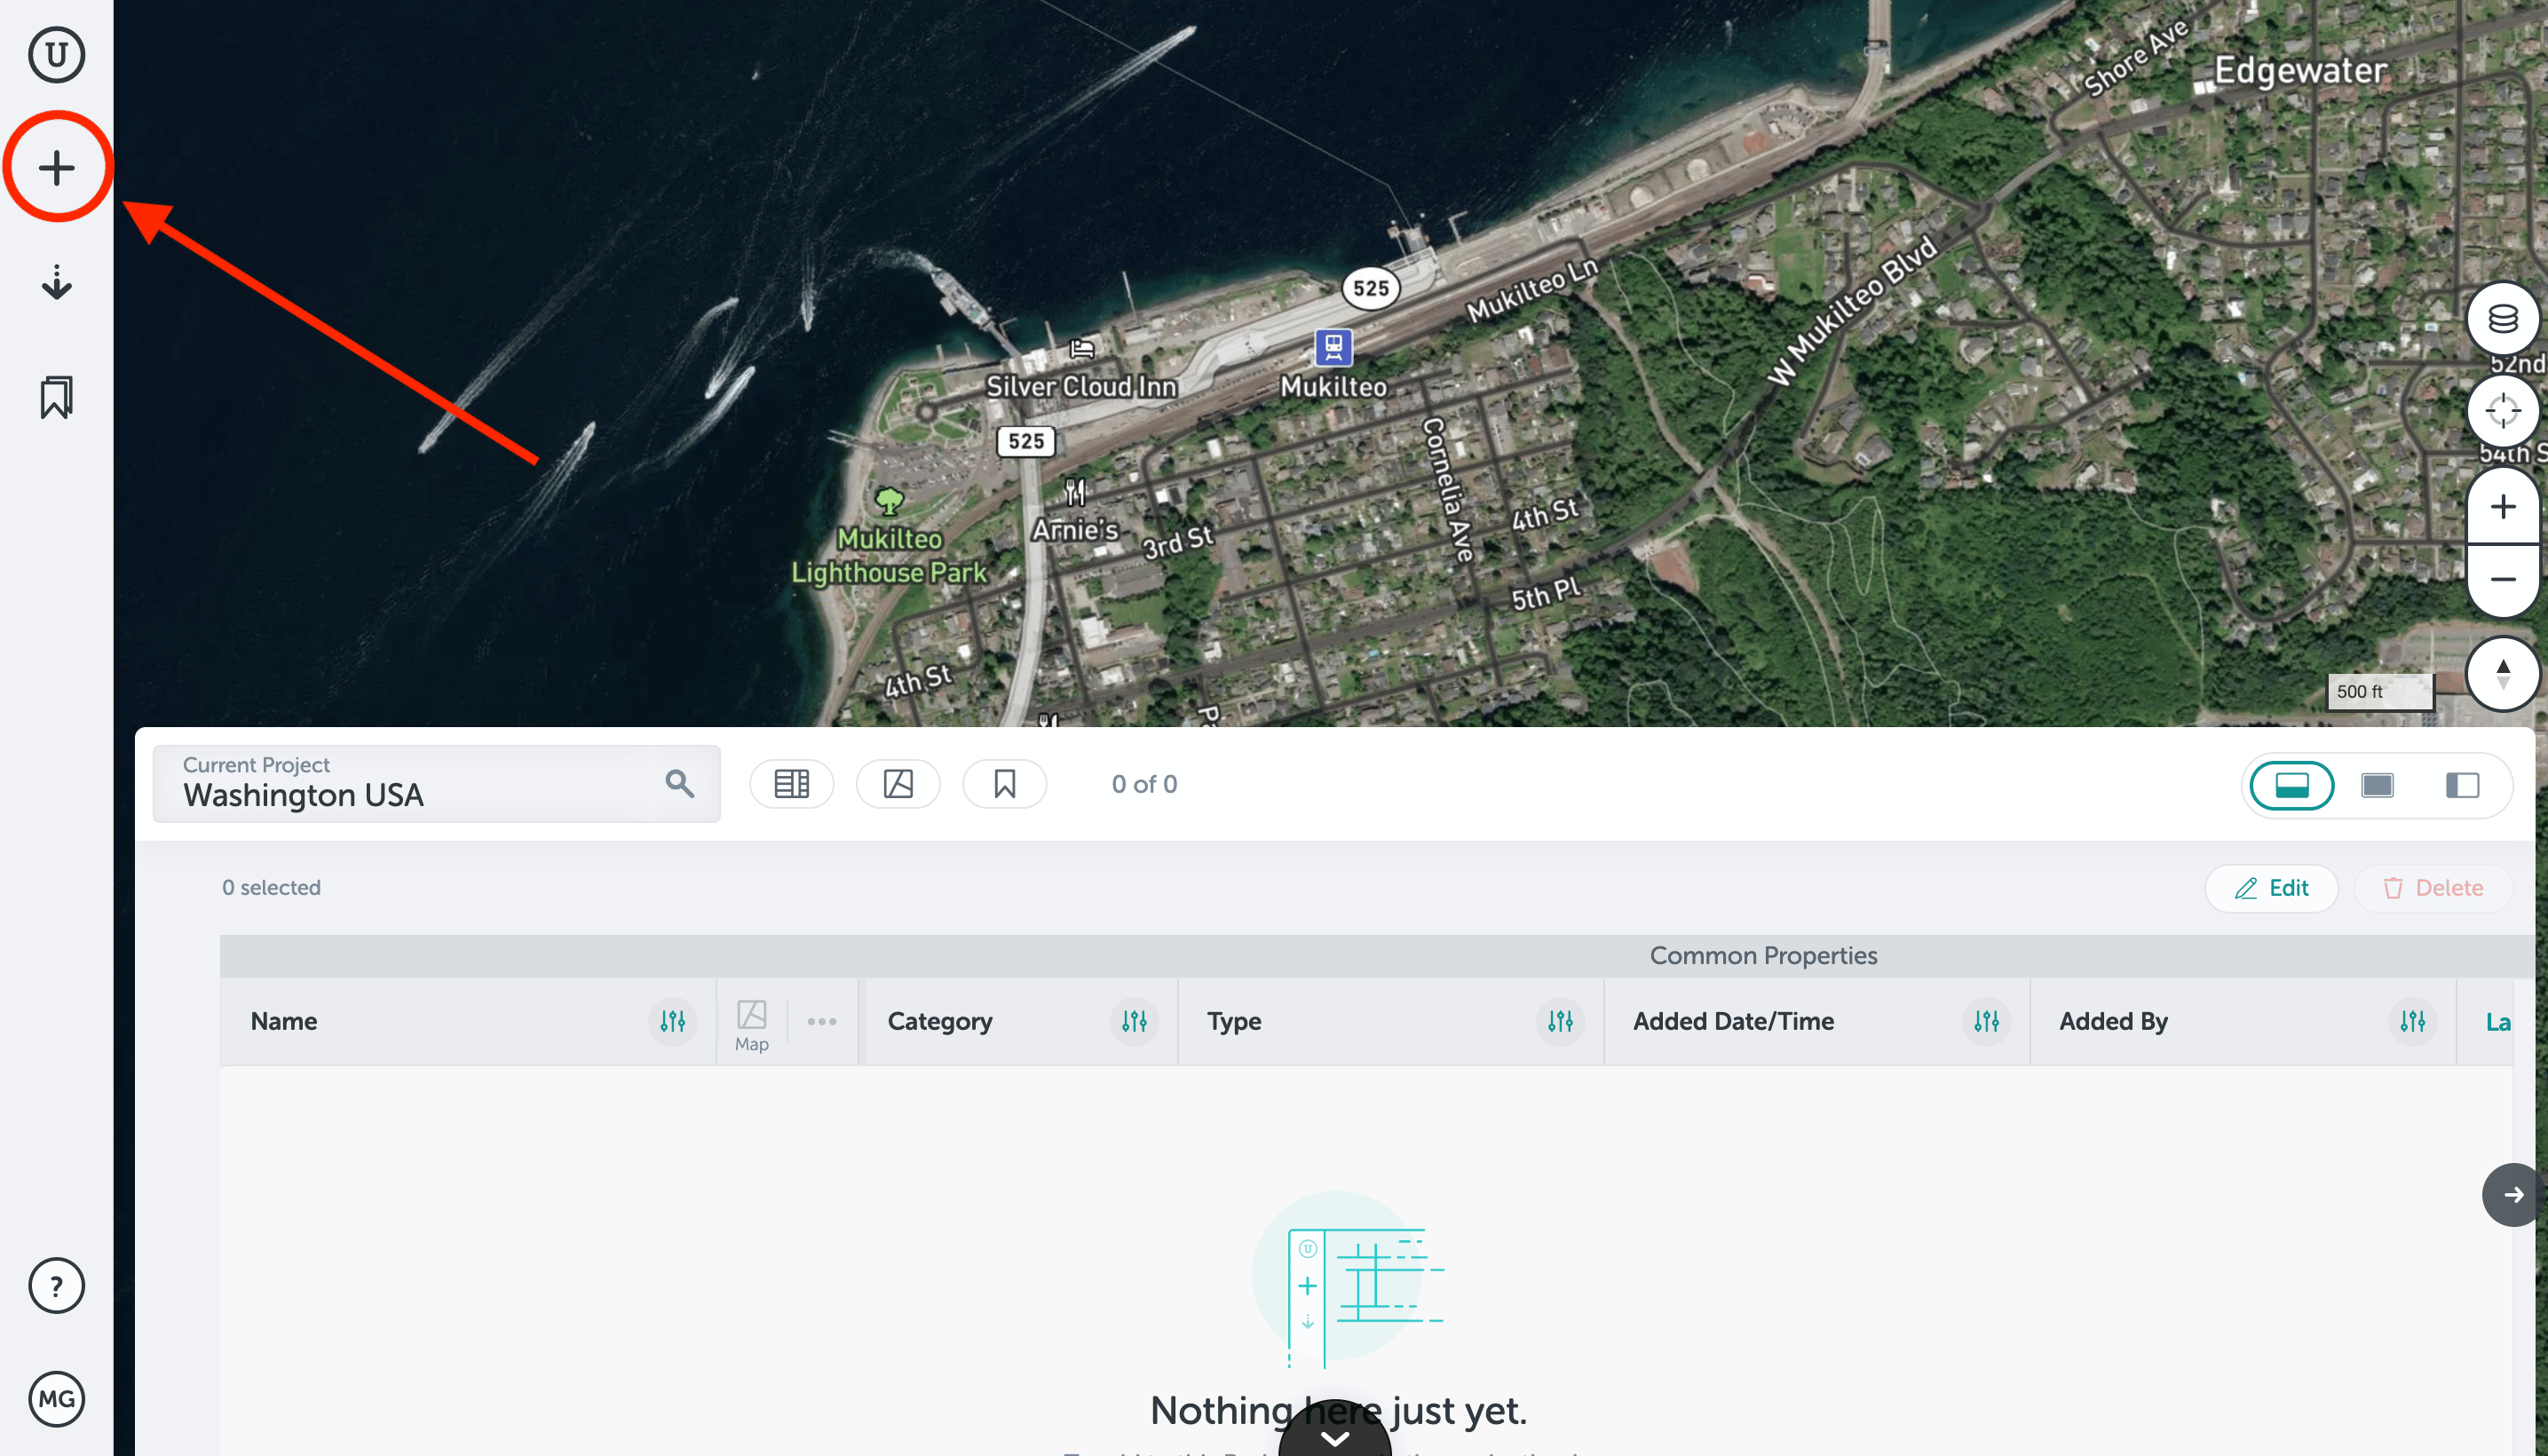This screenshot has height=1456, width=2548.
Task: Select the split-view layout toggle
Action: pos(2463,785)
